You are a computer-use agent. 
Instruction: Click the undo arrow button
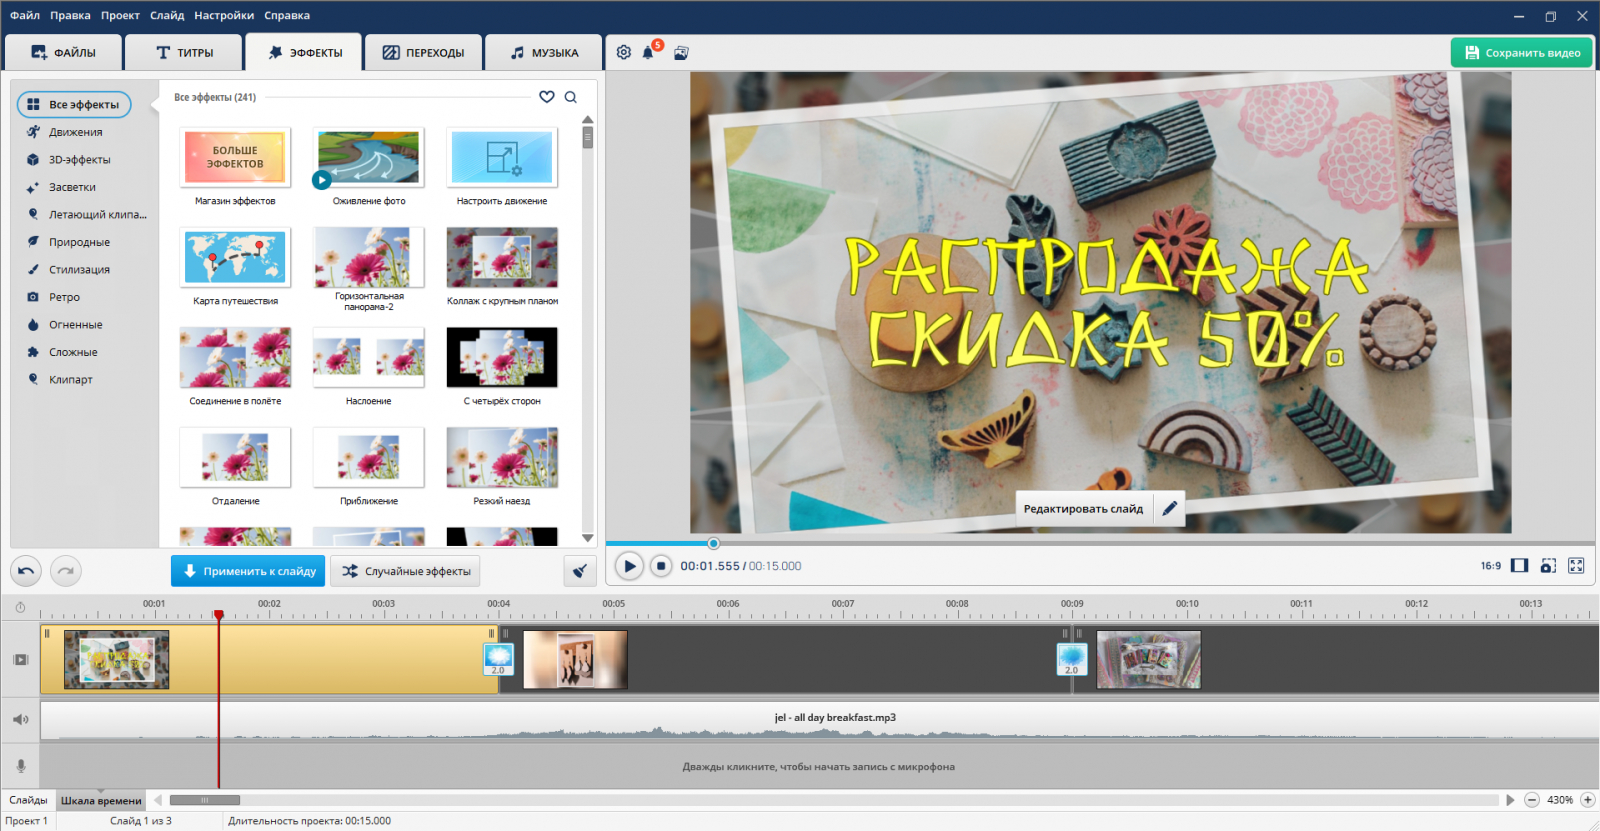tap(26, 571)
